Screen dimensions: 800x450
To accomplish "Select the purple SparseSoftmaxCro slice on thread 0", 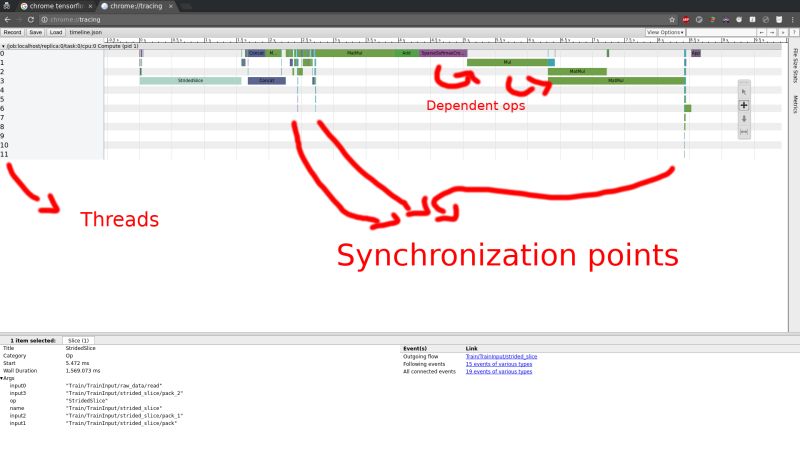I will click(443, 53).
